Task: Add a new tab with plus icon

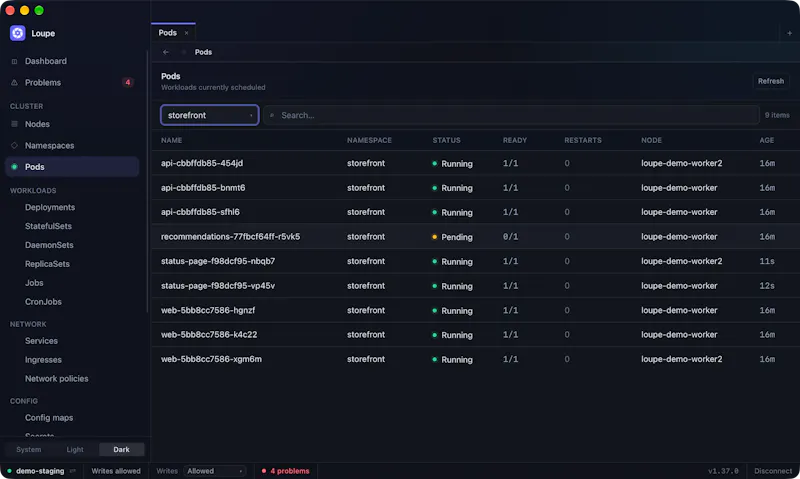Action: point(789,33)
